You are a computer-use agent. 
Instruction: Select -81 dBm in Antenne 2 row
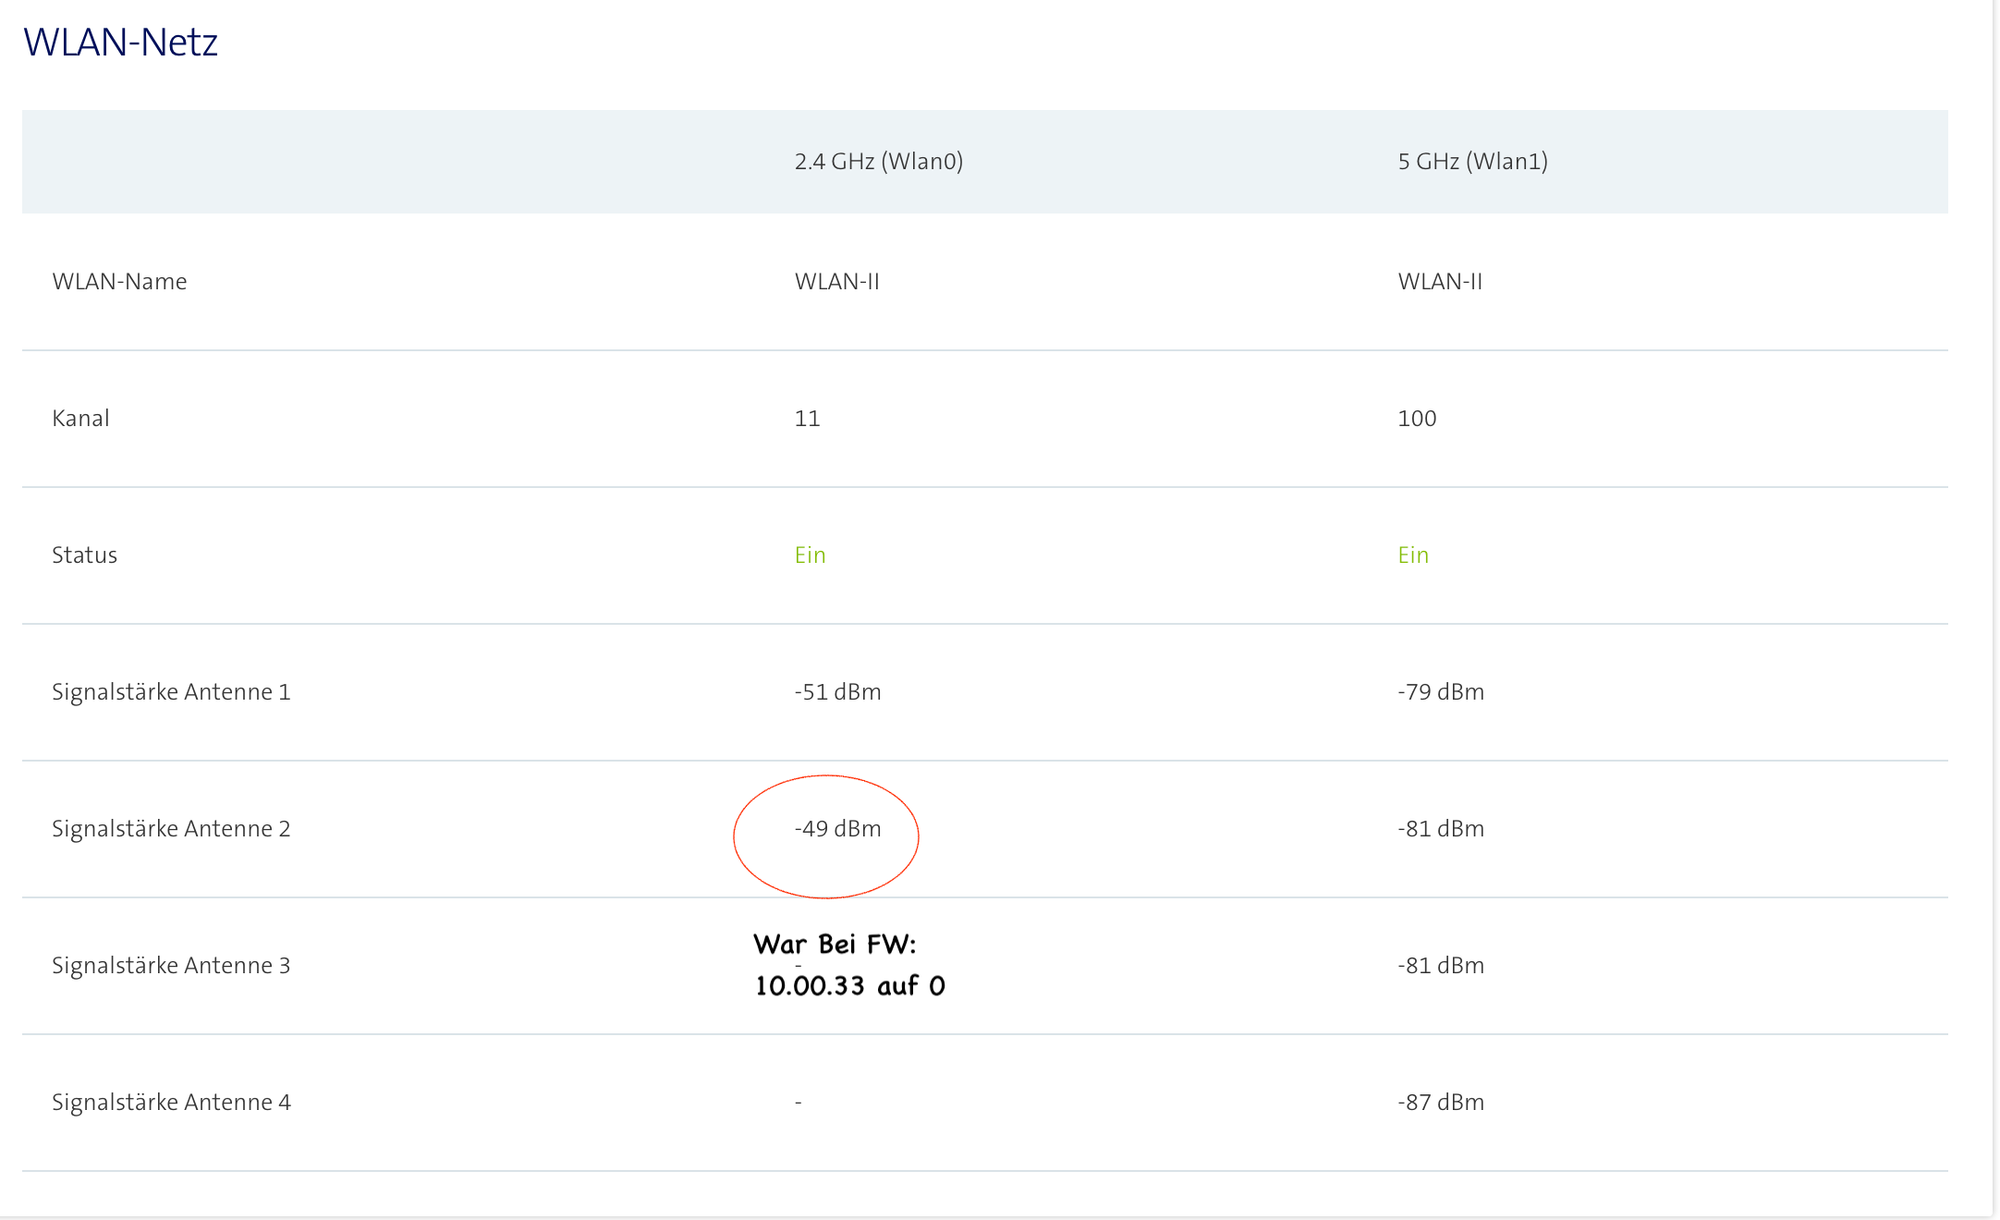[x=1441, y=829]
